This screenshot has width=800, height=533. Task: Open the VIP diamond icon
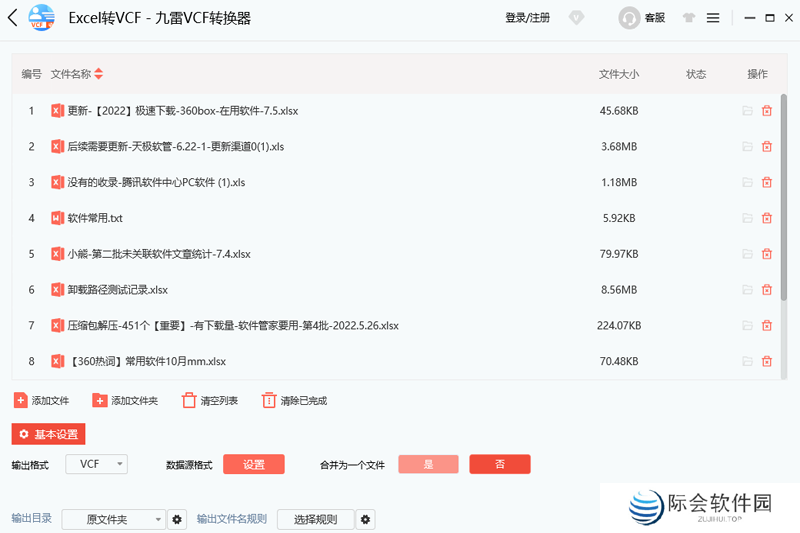point(577,18)
